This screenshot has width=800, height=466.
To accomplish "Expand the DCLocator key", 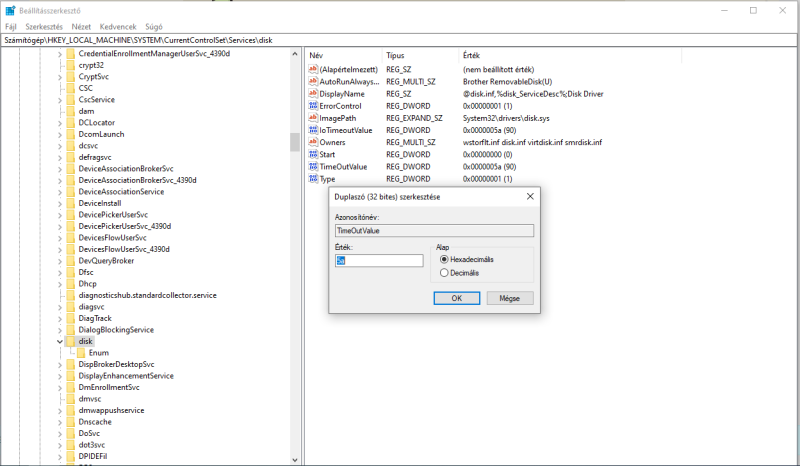I will pos(60,122).
